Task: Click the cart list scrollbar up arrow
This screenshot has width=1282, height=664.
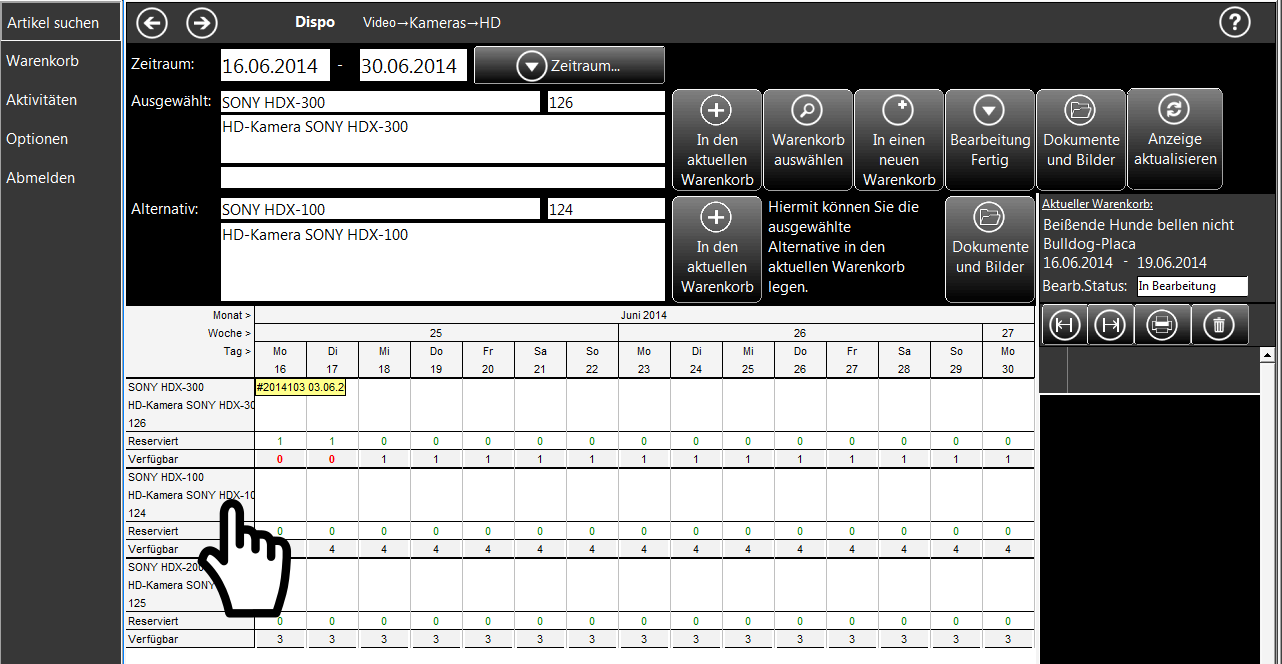Action: coord(1267,355)
